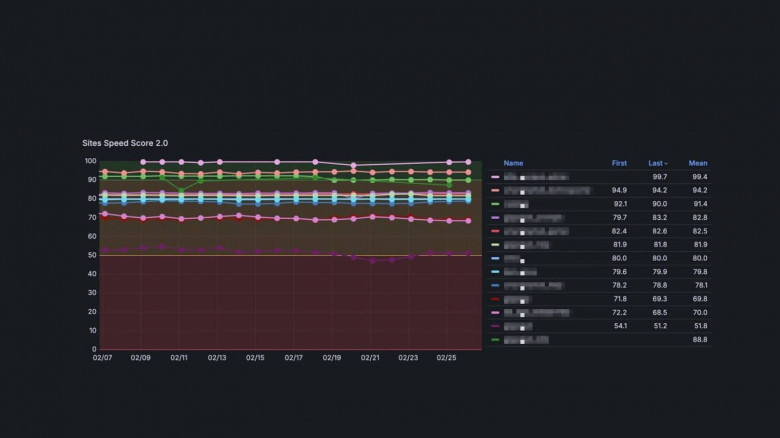
Task: Click the dark purple line's lowest point at 02/21
Action: (372, 261)
